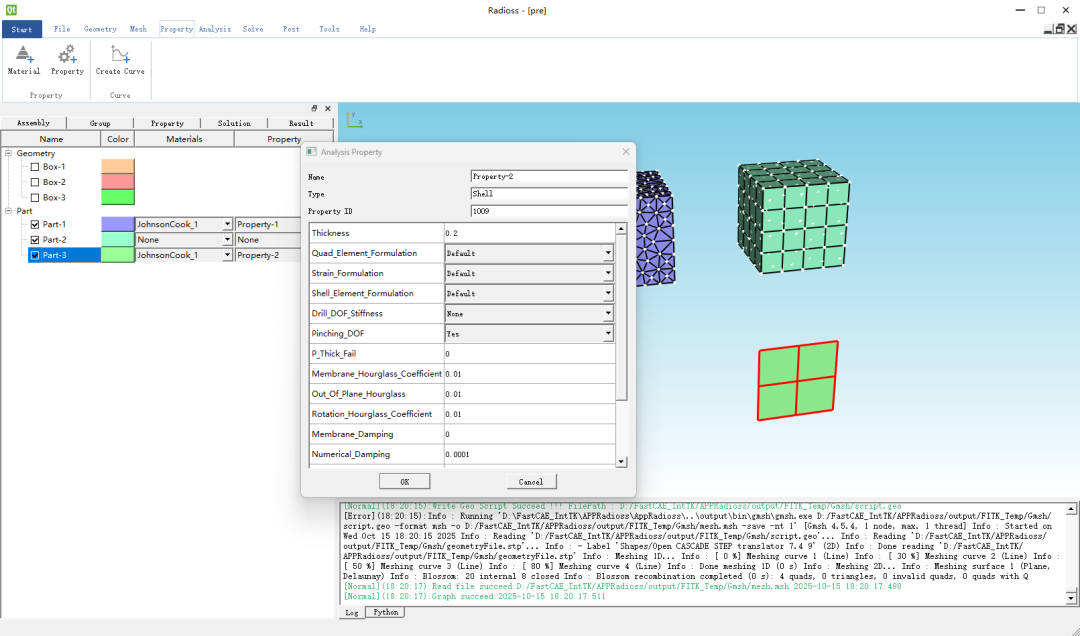Open the Solve menu

coord(253,29)
